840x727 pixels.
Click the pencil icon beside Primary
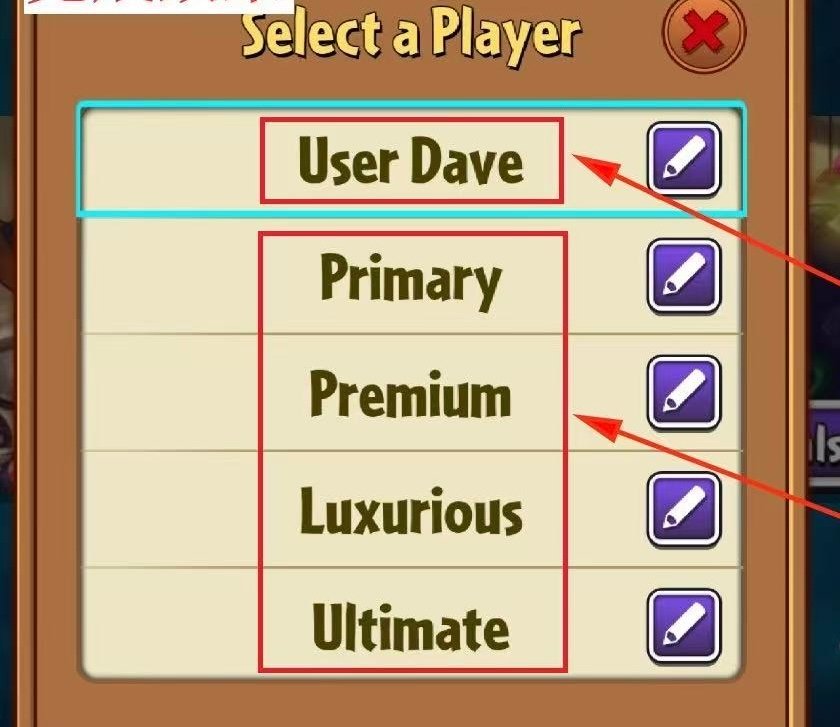(684, 276)
